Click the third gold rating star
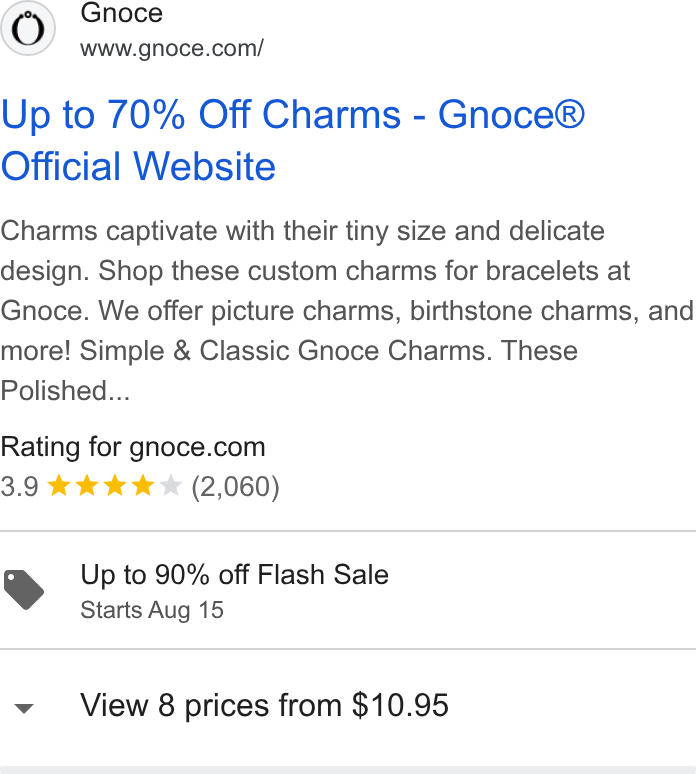The image size is (696, 774). [115, 485]
